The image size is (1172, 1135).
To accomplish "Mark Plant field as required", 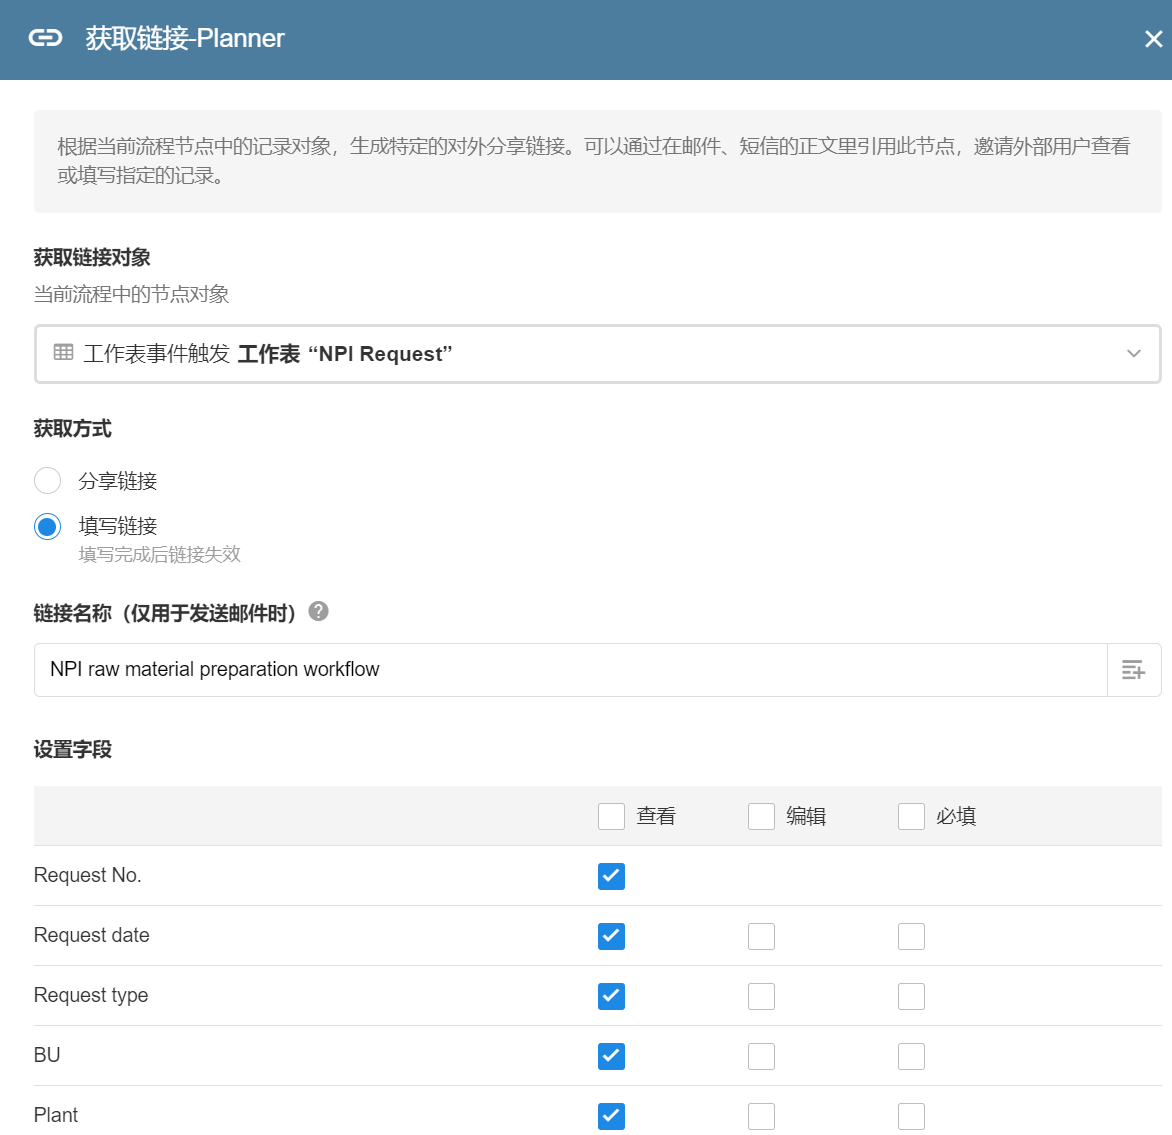I will coord(911,1116).
